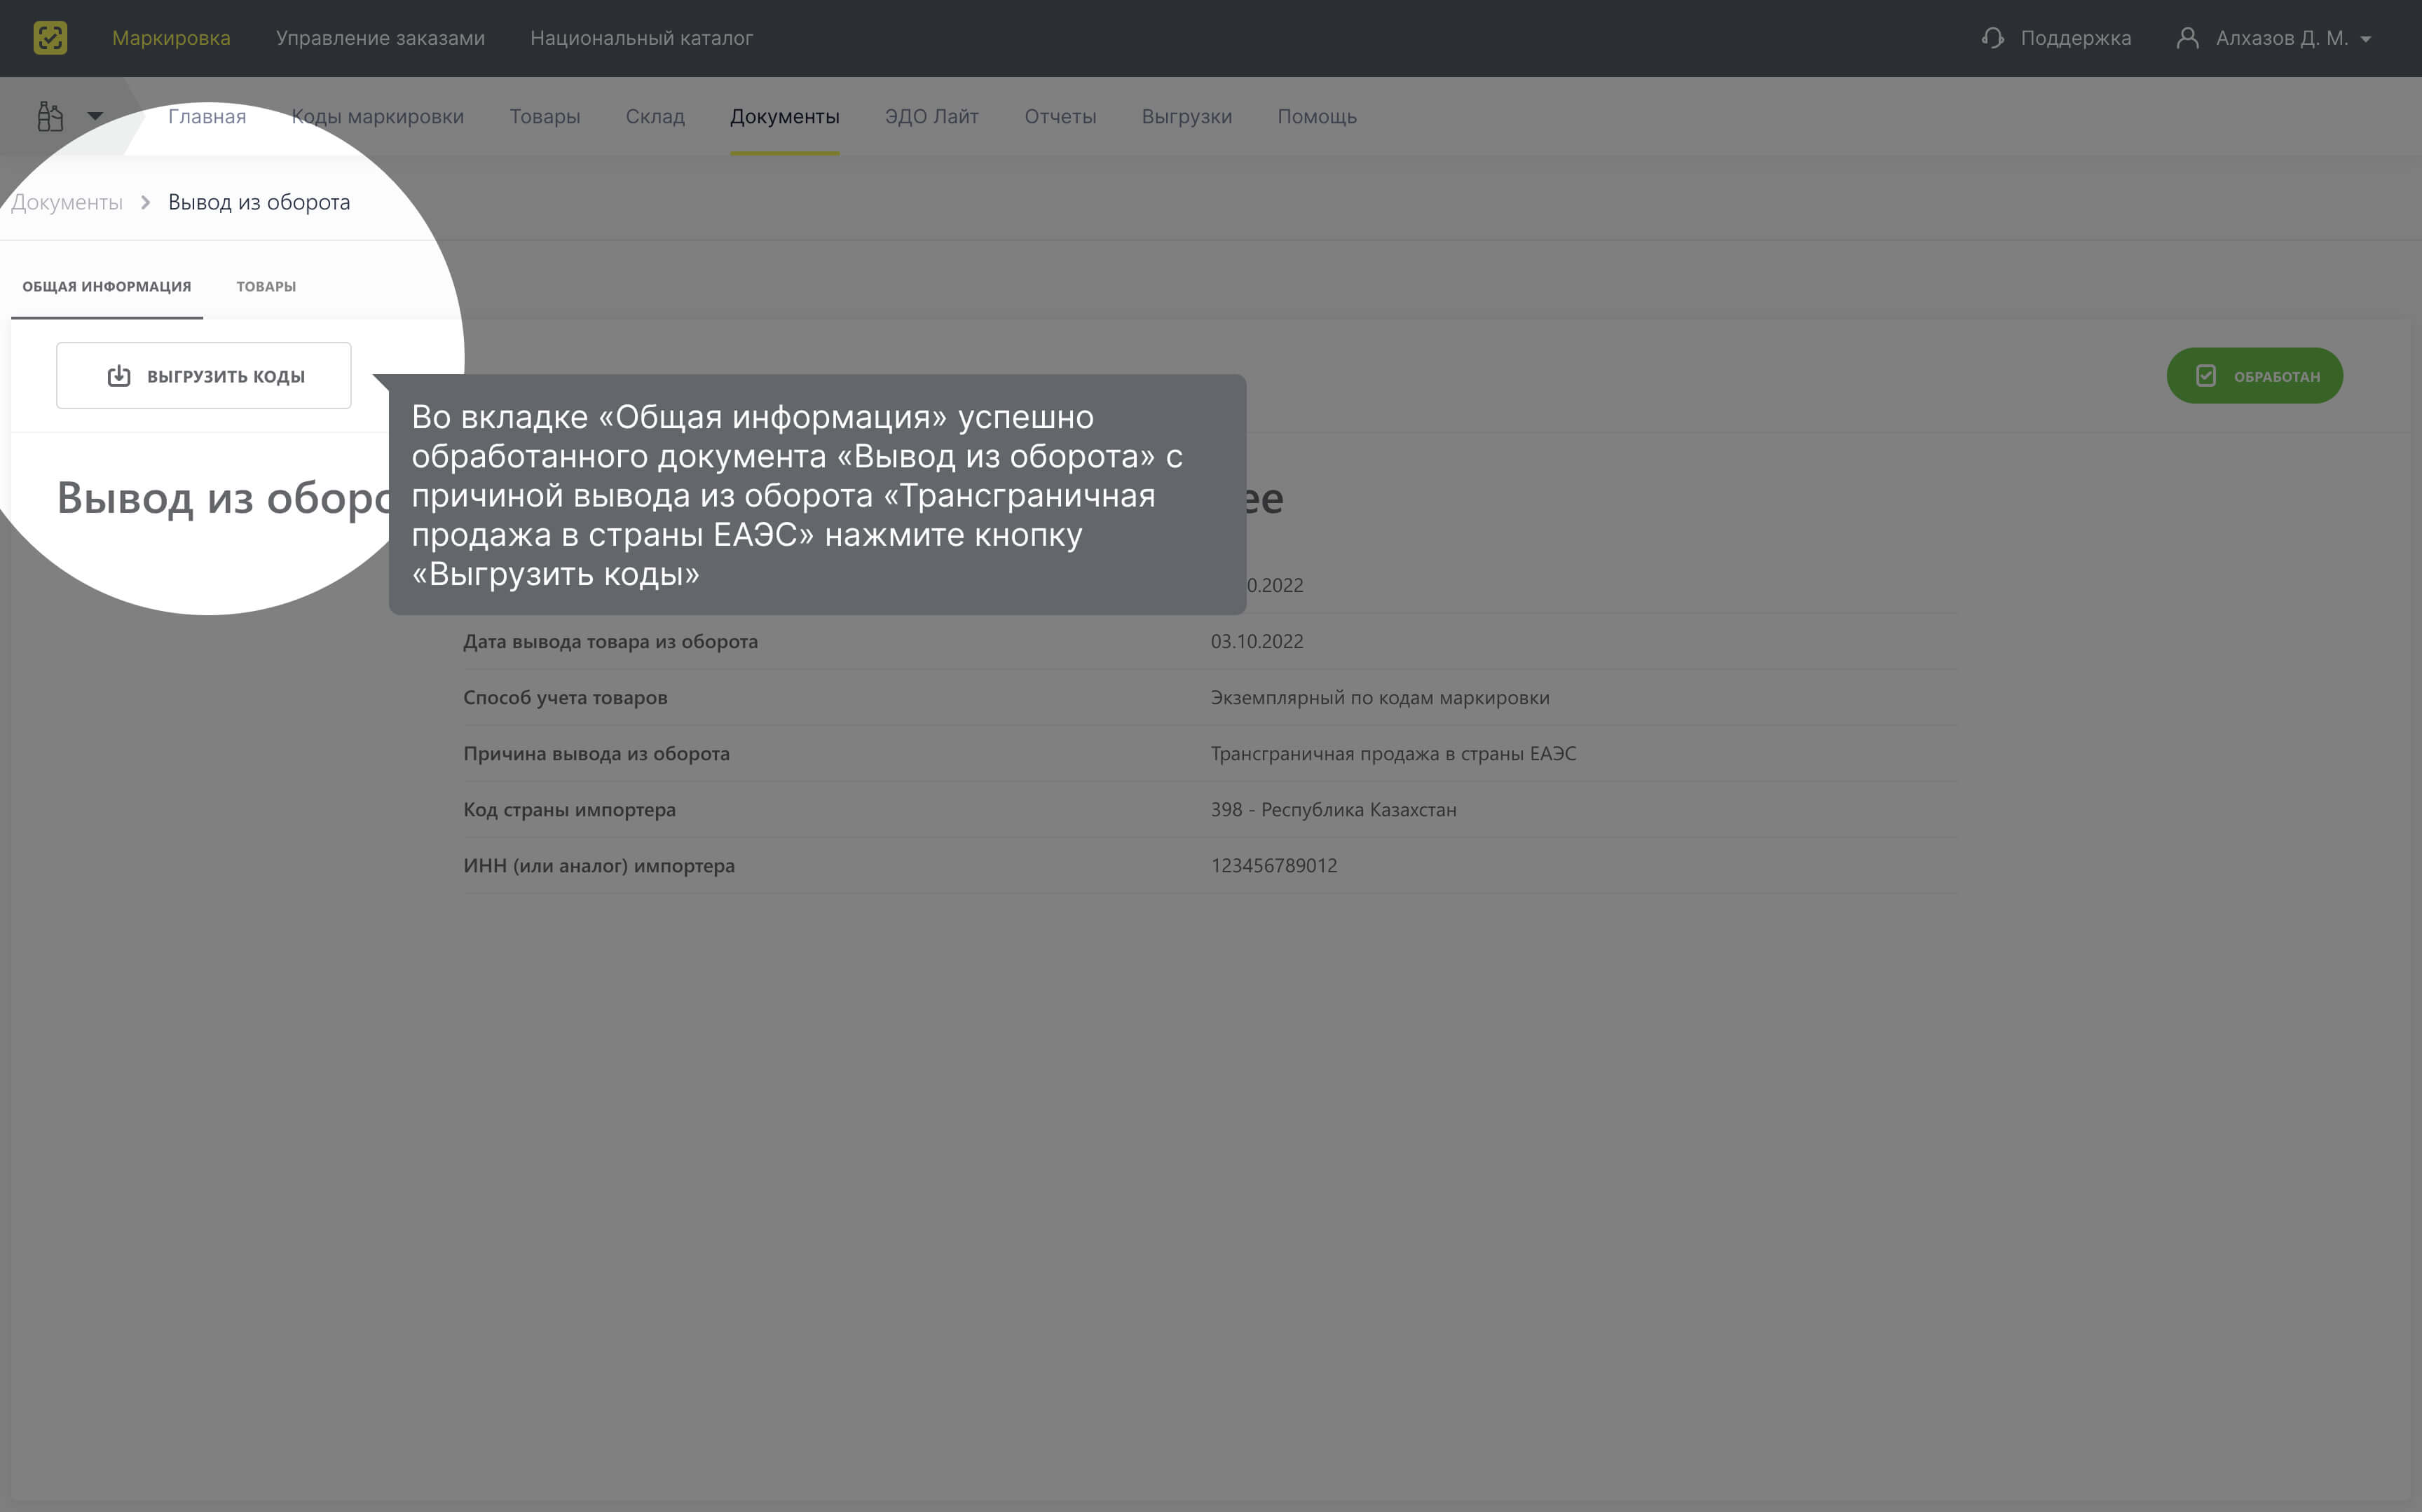The width and height of the screenshot is (2422, 1512).
Task: Open Управление заказами section
Action: click(x=380, y=38)
